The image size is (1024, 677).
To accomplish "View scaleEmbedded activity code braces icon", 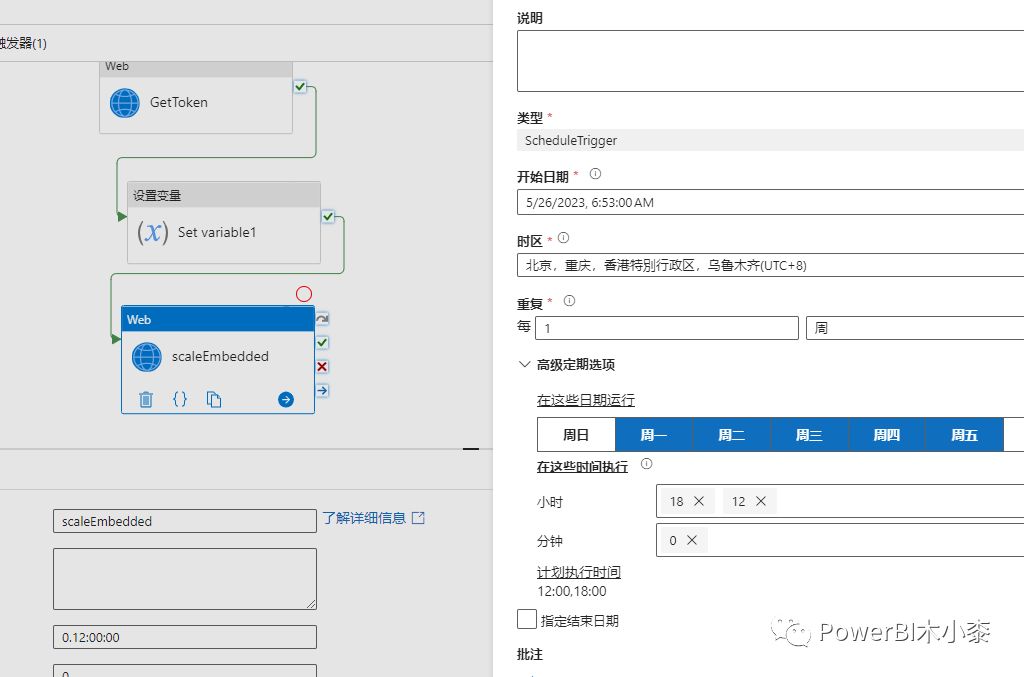I will click(180, 399).
